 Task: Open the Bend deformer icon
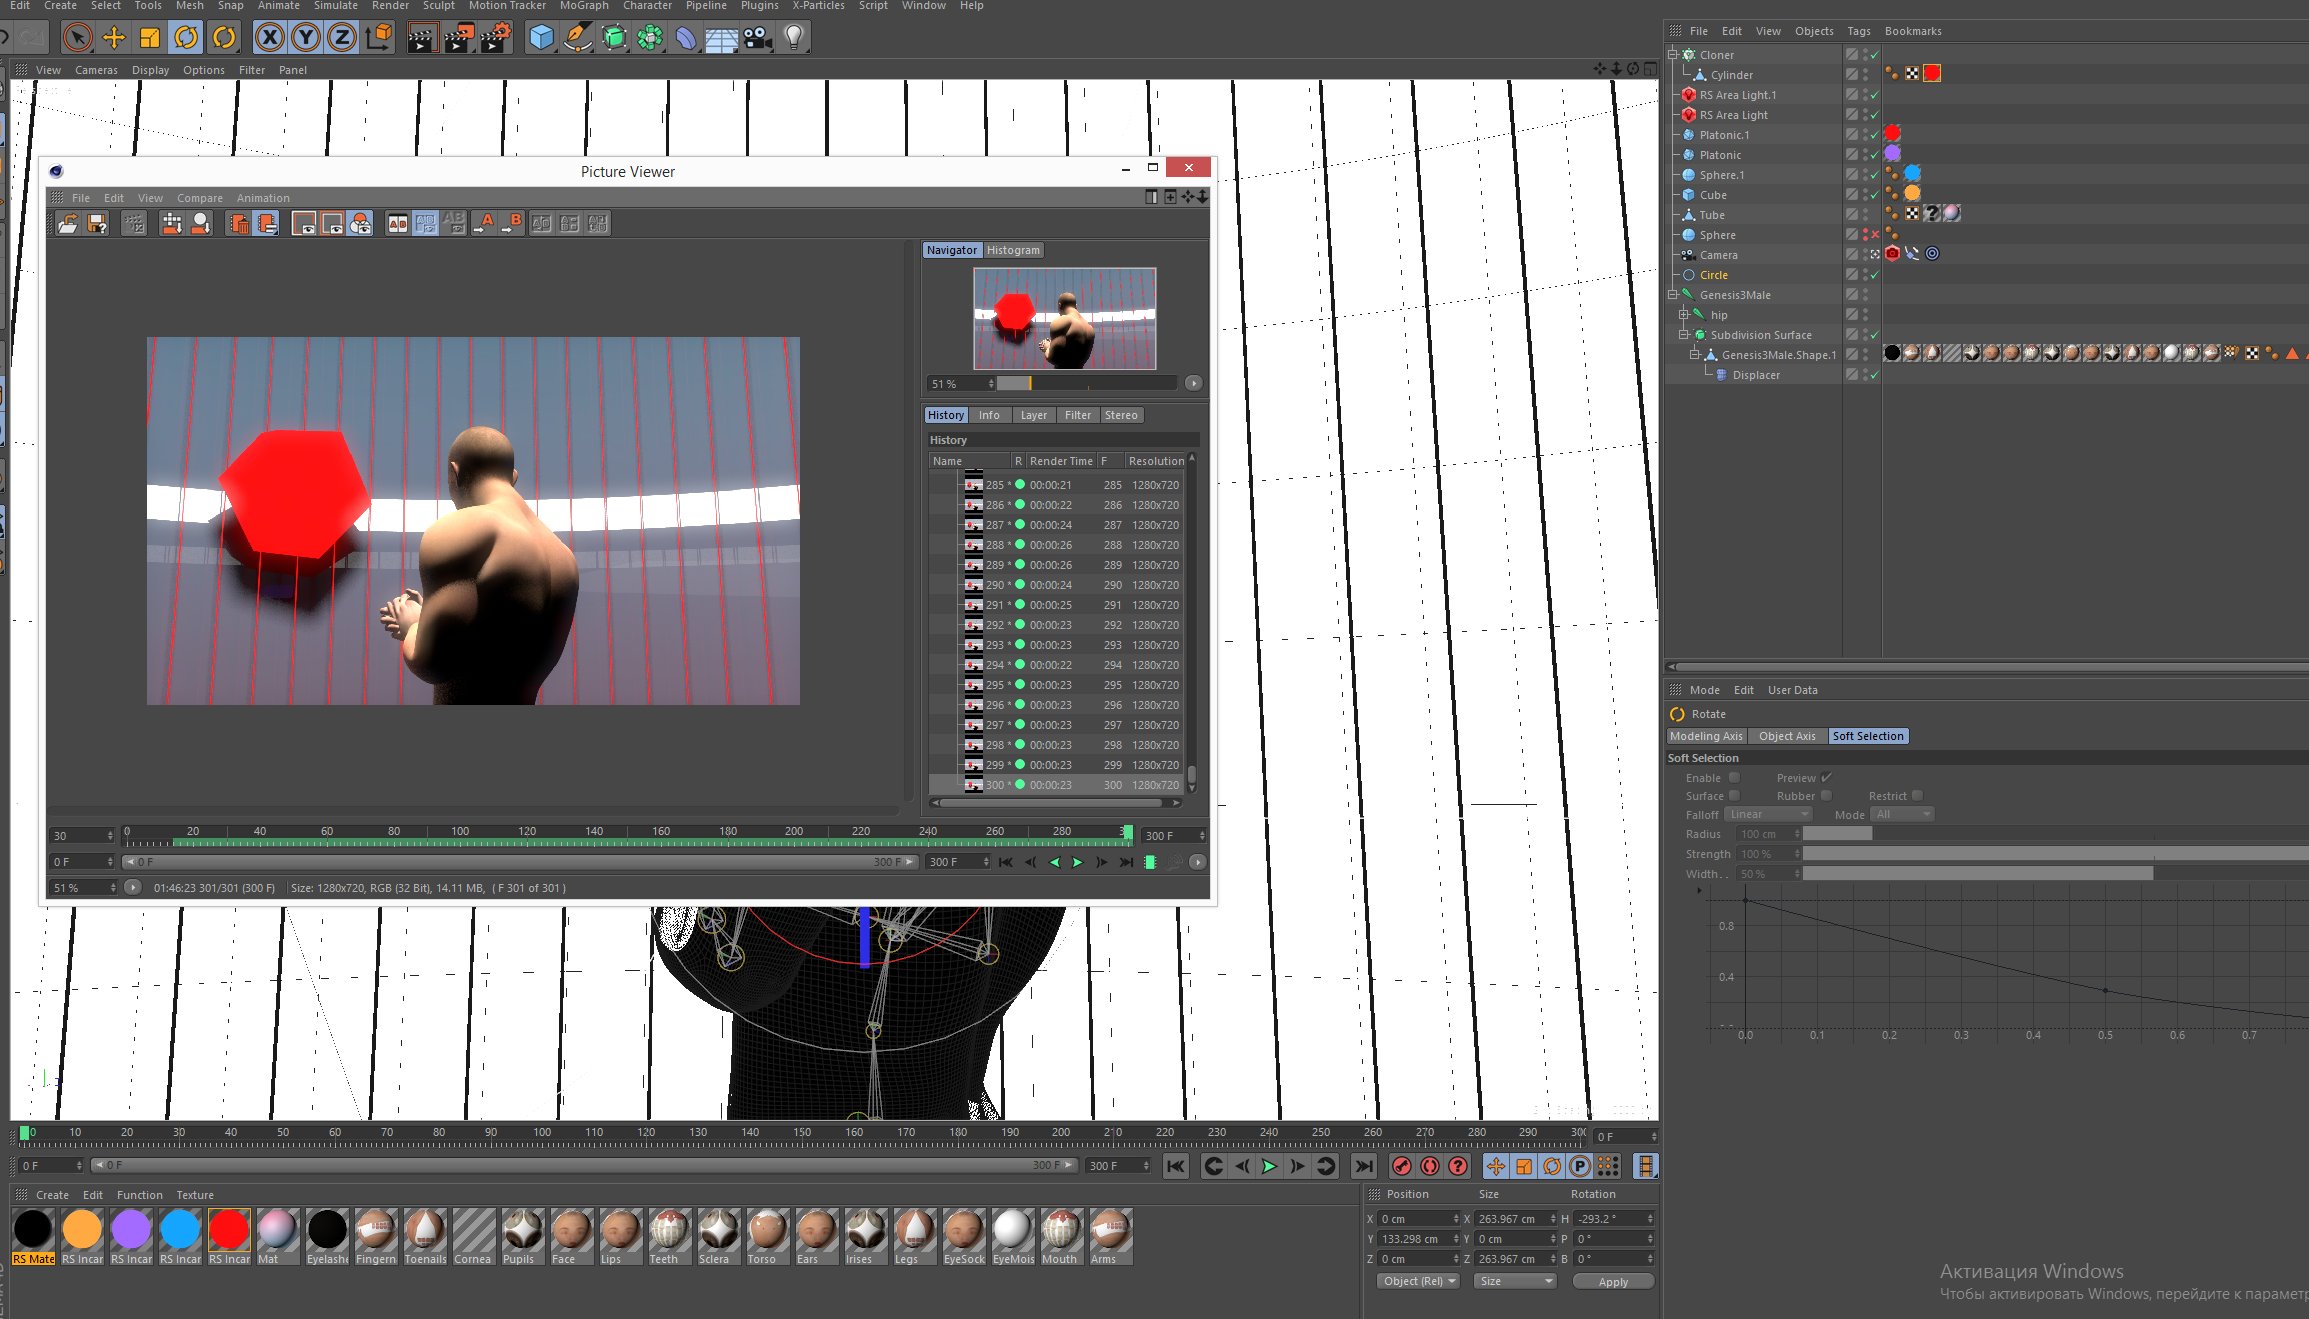(686, 38)
